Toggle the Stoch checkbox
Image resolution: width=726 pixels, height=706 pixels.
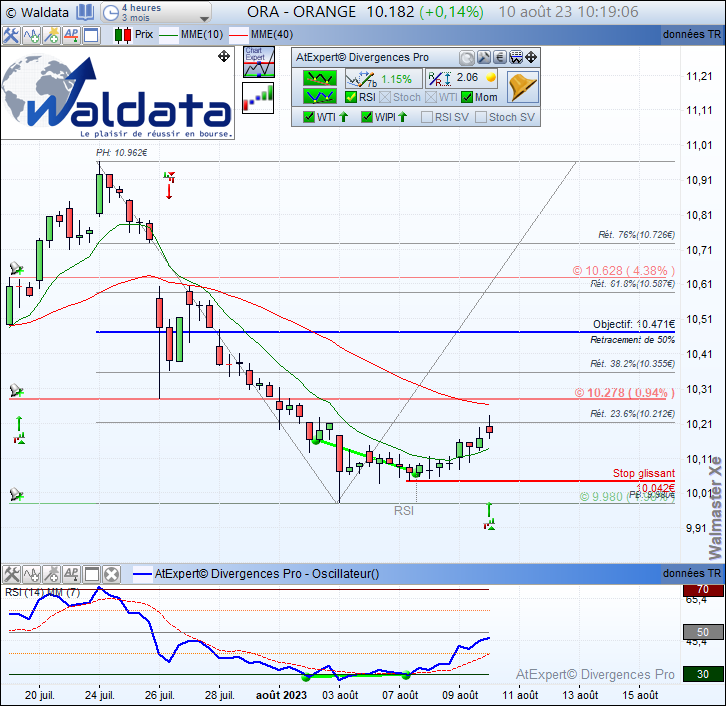[x=385, y=97]
